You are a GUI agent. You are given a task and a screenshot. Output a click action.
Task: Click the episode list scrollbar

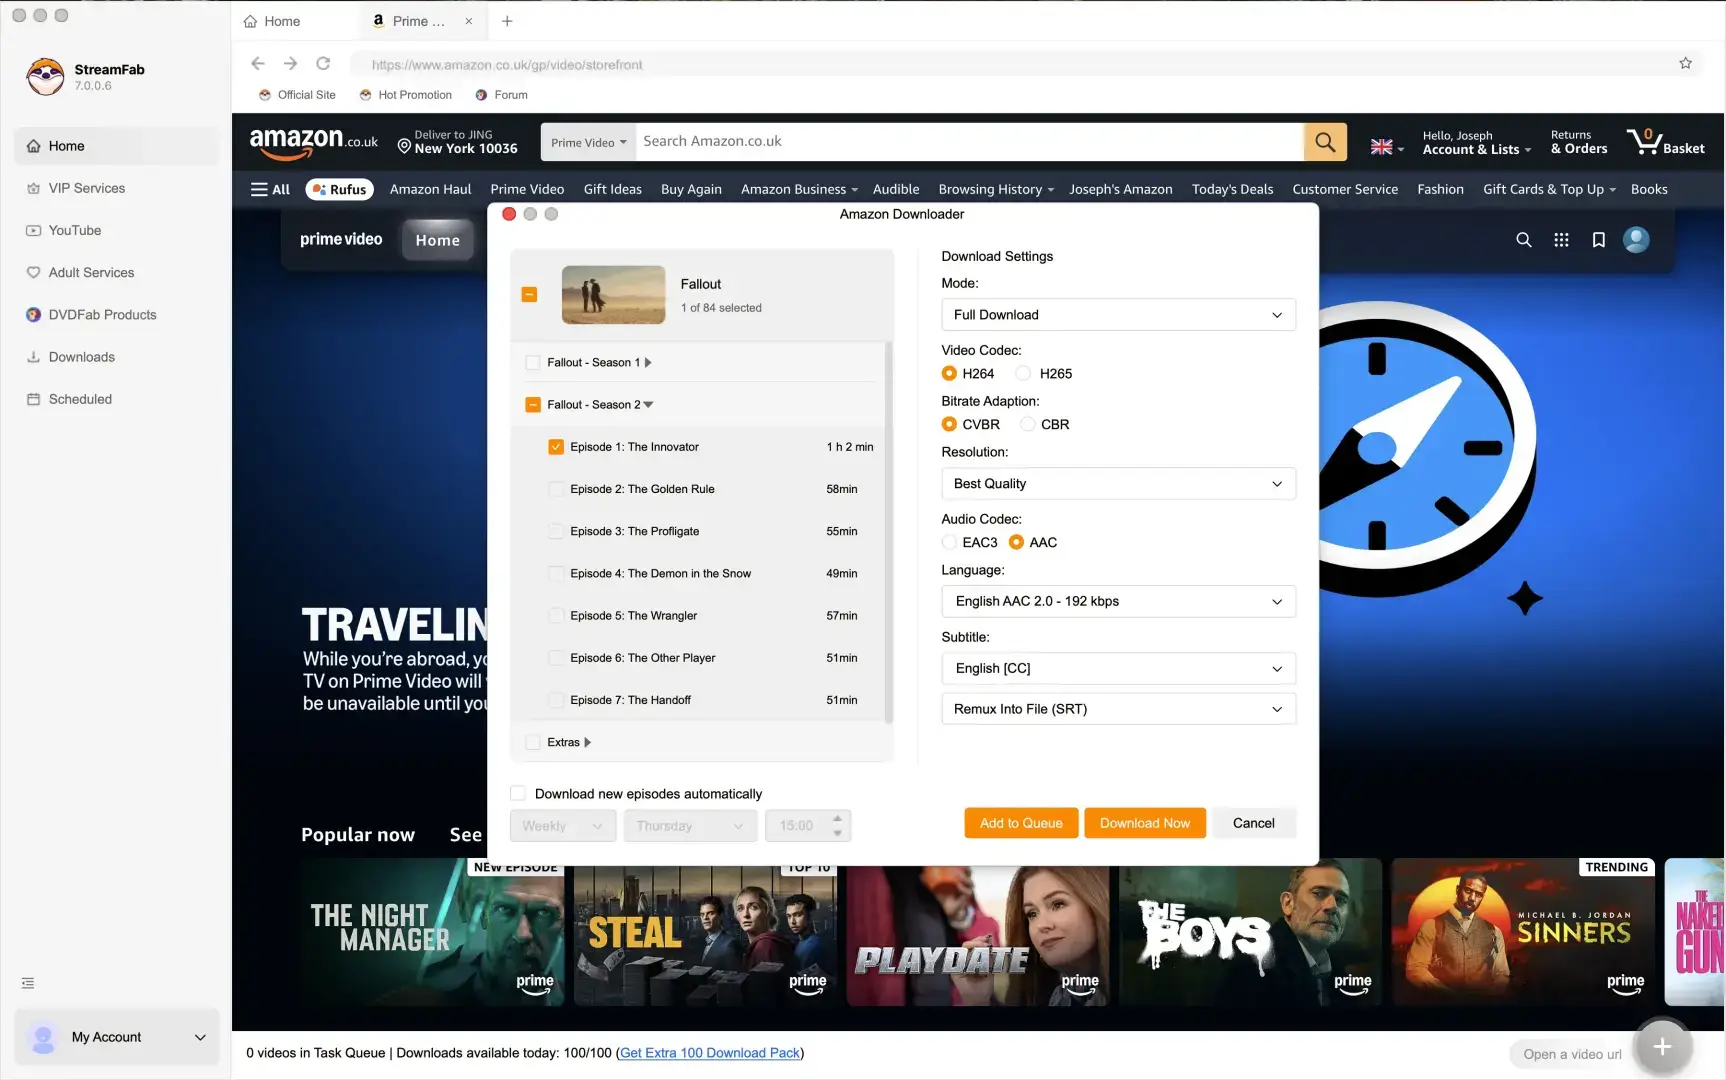pos(888,531)
